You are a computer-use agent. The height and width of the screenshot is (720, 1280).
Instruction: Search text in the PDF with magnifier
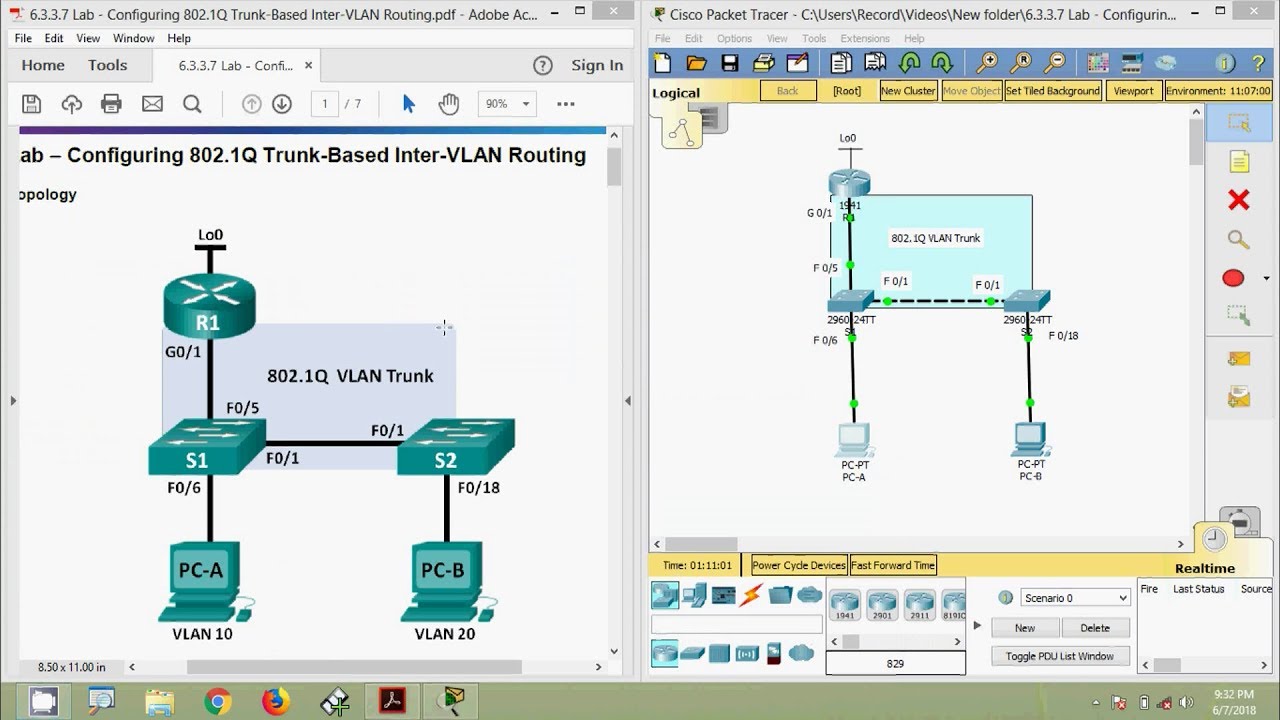[192, 104]
